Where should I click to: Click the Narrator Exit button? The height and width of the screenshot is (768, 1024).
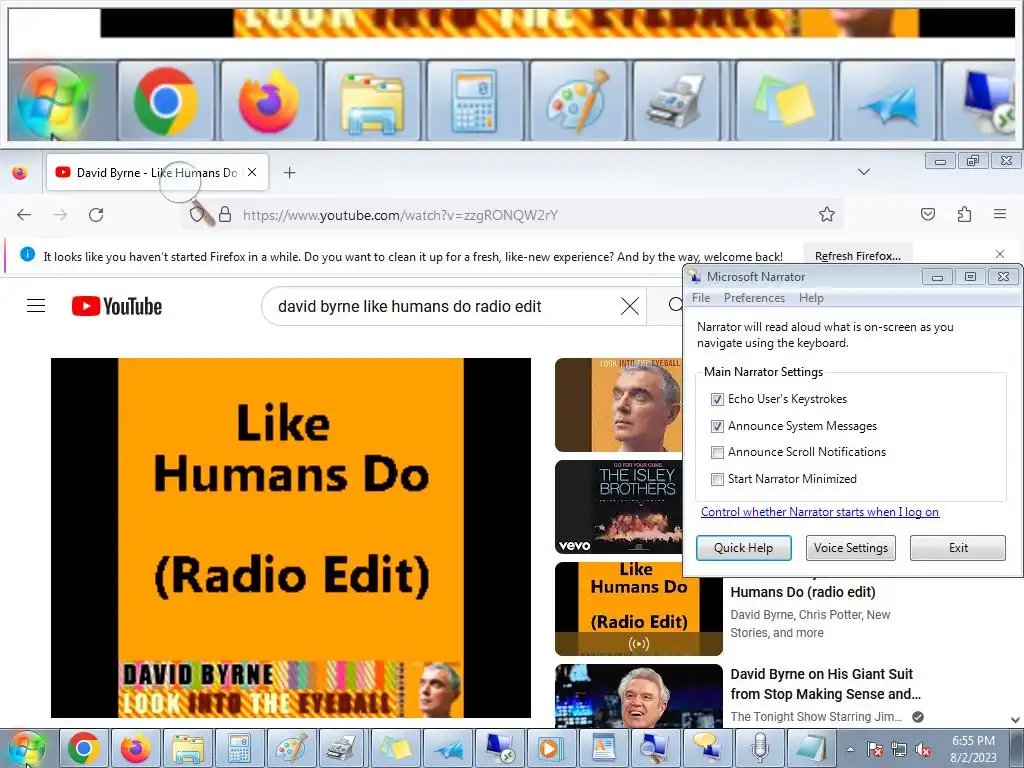click(958, 548)
